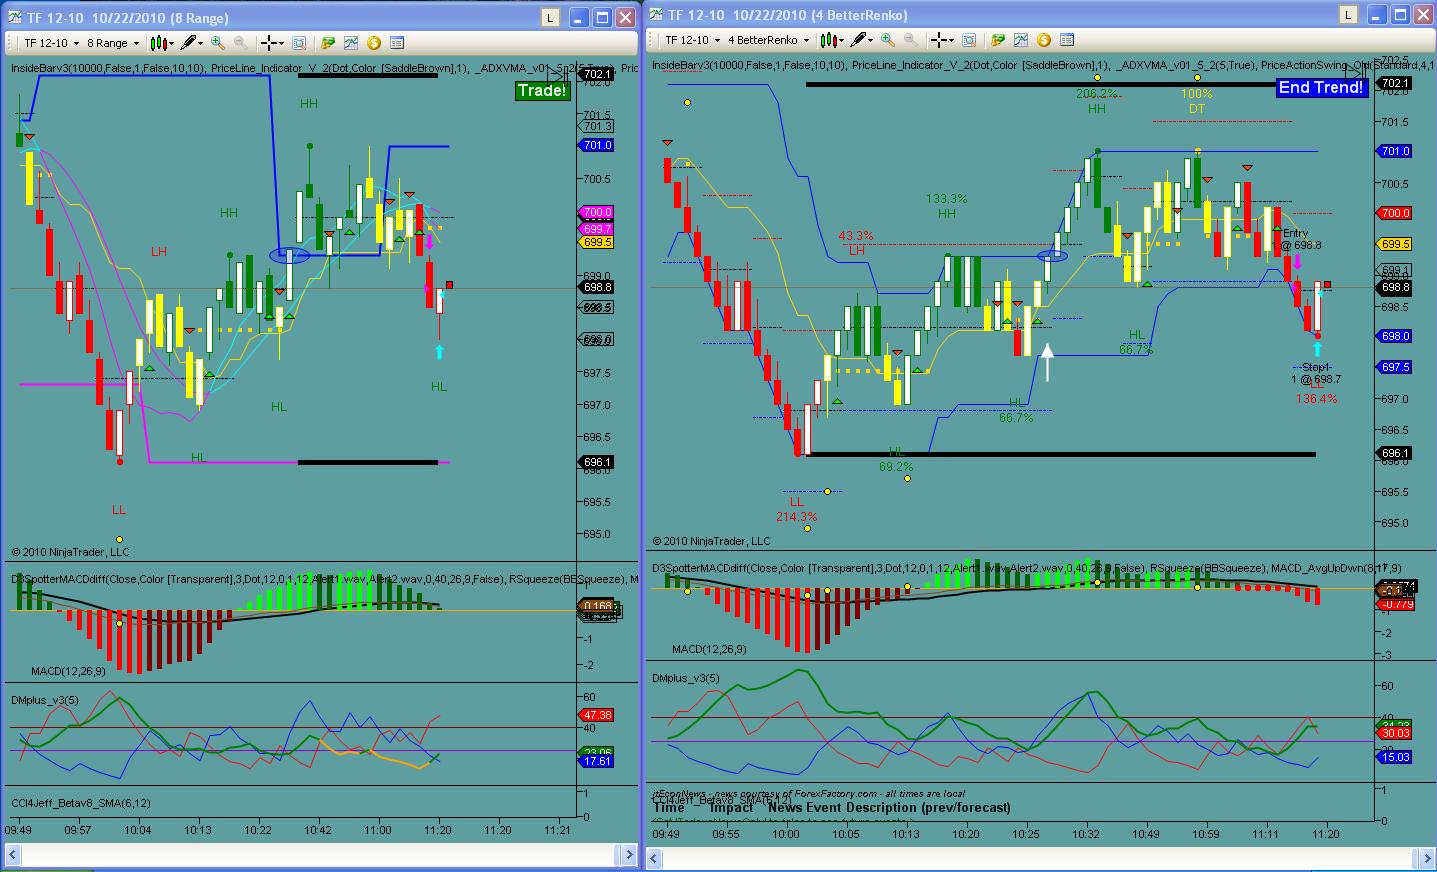This screenshot has height=872, width=1437.
Task: Click the 214.3% swing label under LL
Action: [797, 517]
